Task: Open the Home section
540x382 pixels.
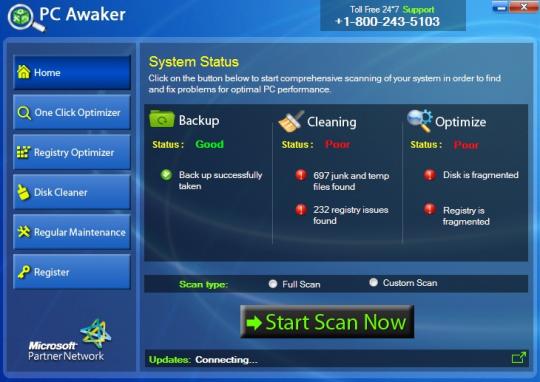Action: click(x=72, y=72)
